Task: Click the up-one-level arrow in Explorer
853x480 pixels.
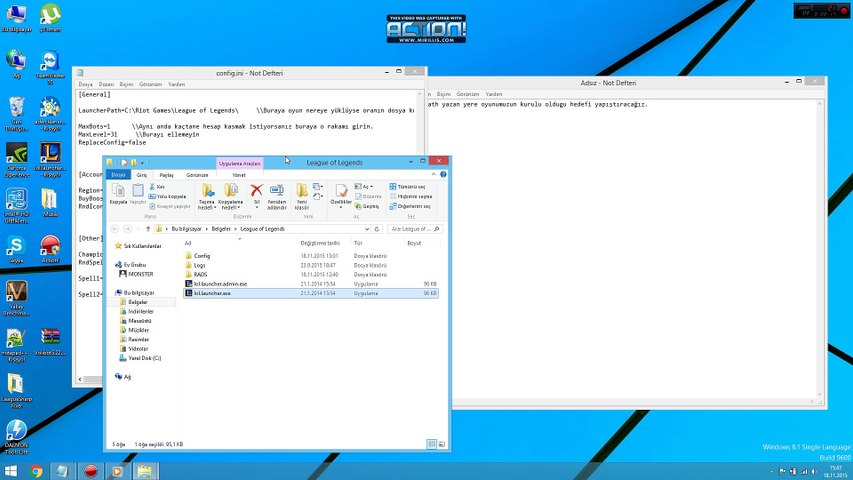Action: (x=147, y=229)
